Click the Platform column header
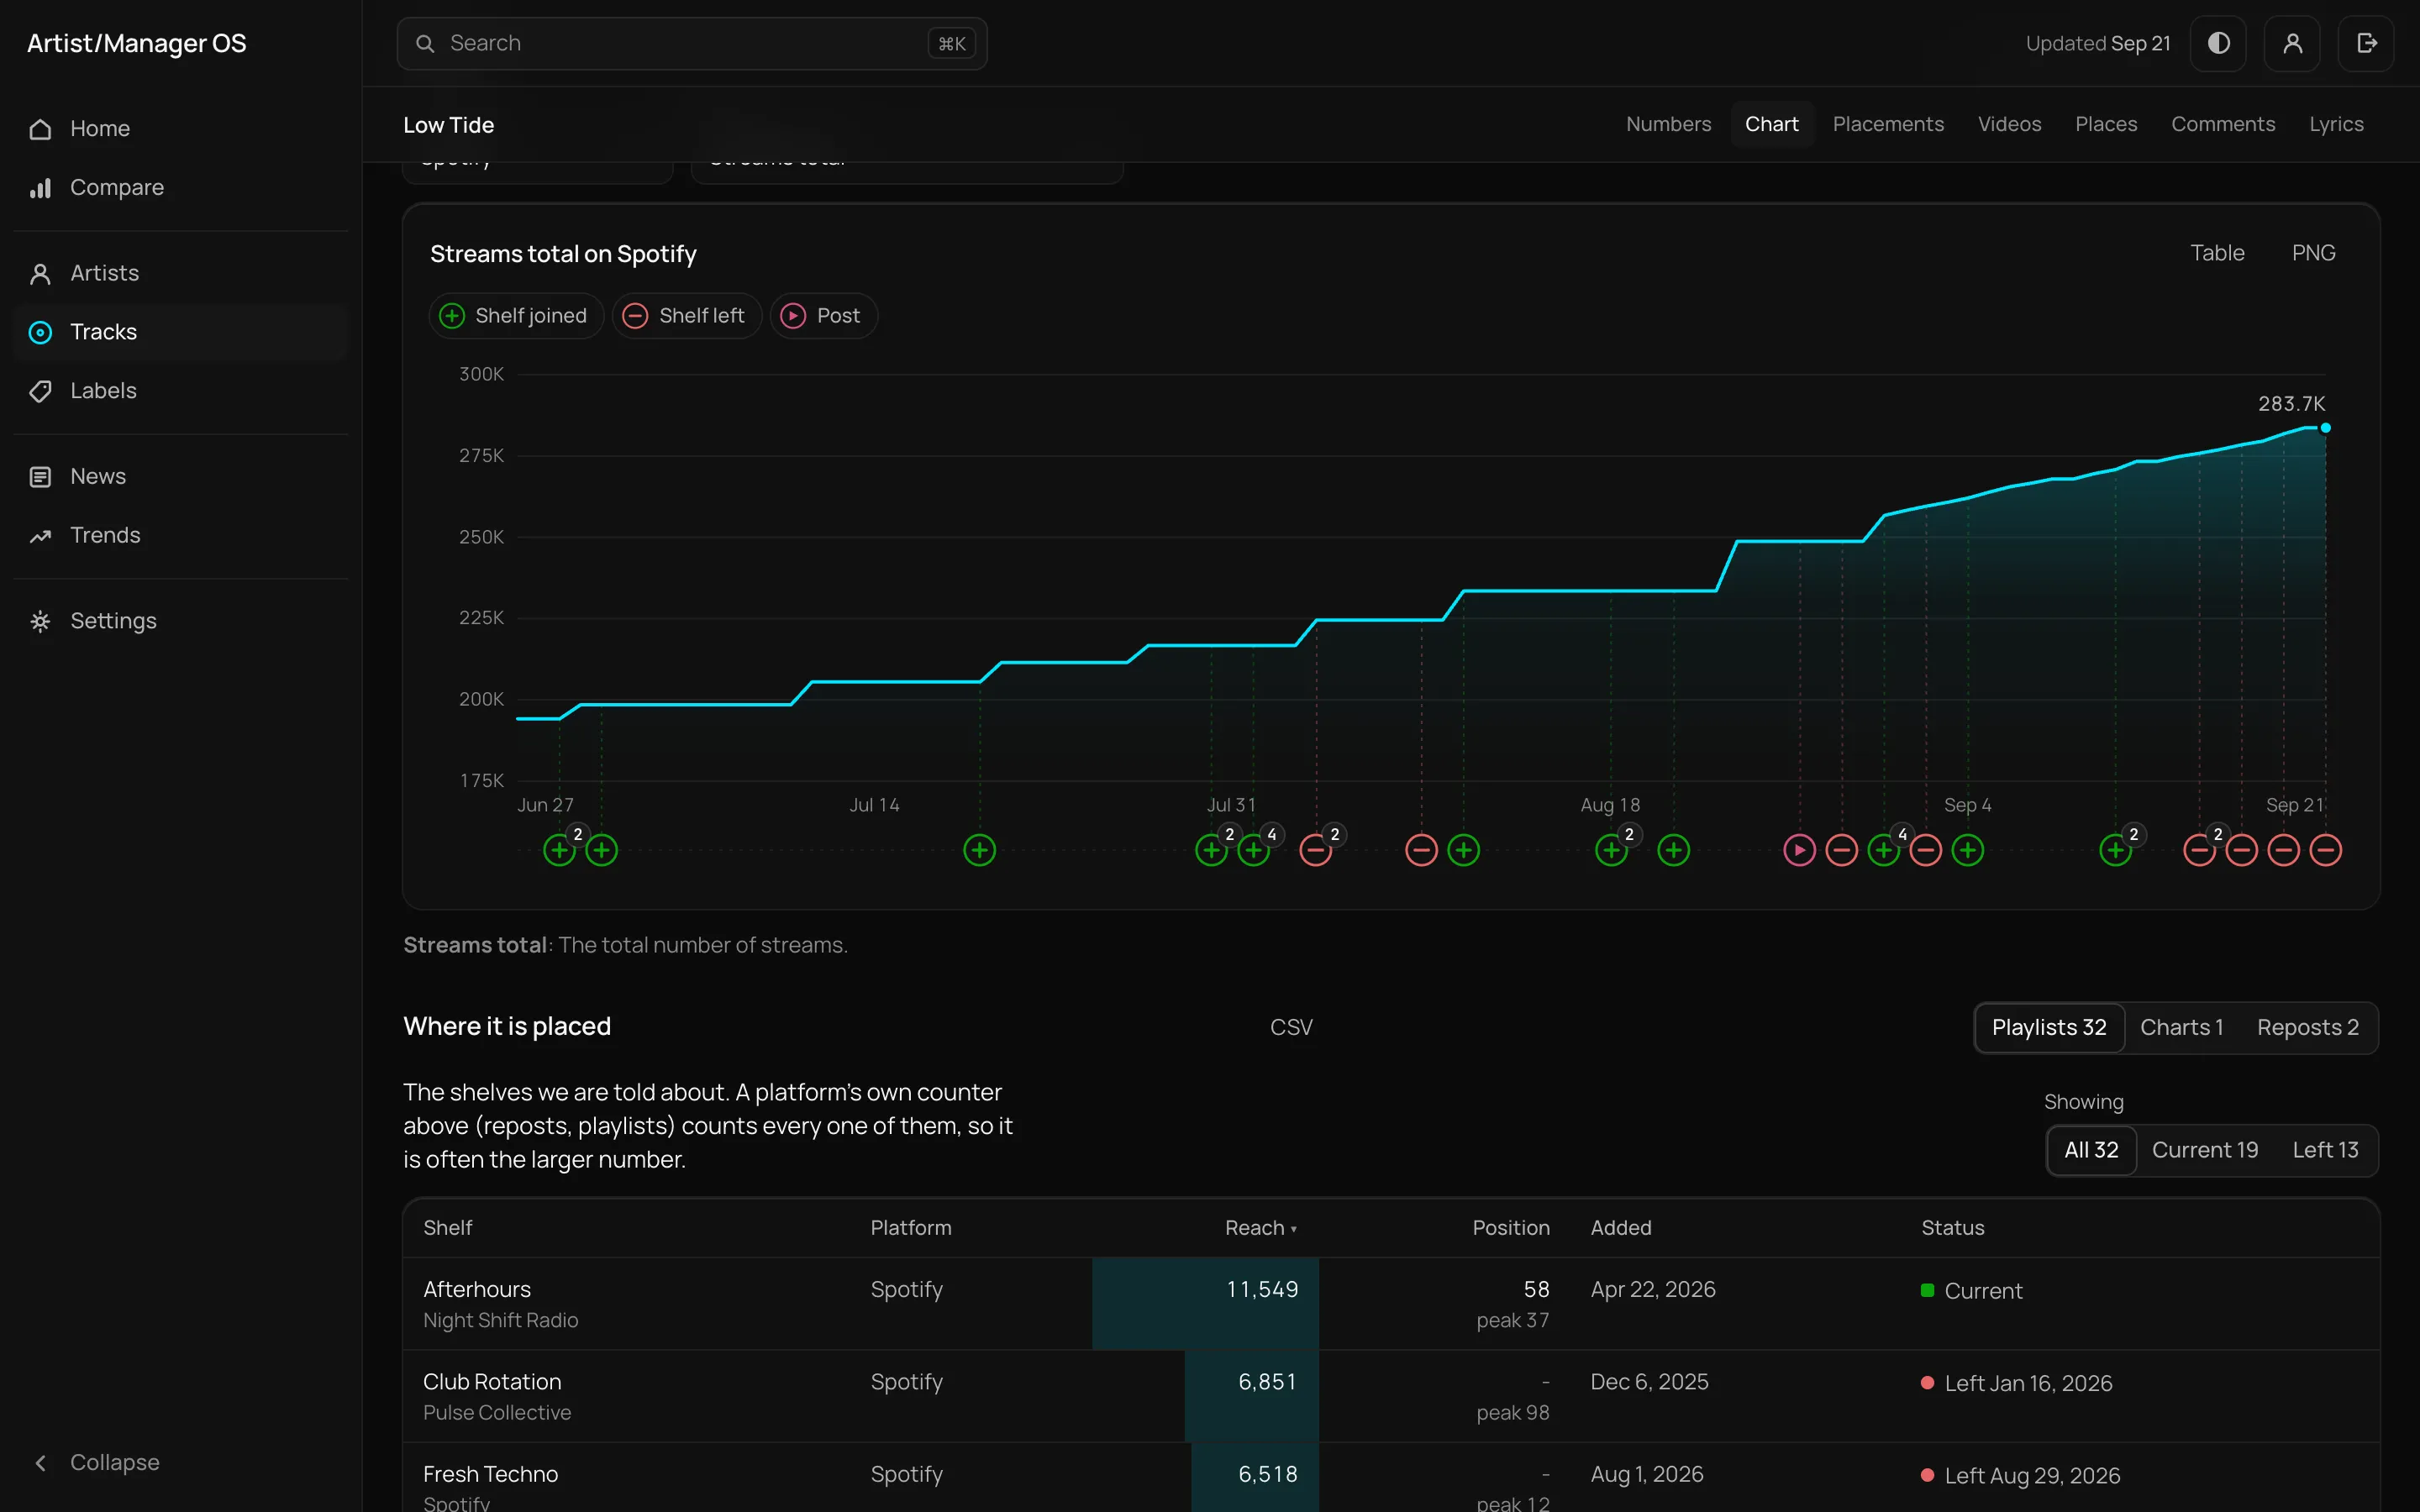 click(x=910, y=1228)
